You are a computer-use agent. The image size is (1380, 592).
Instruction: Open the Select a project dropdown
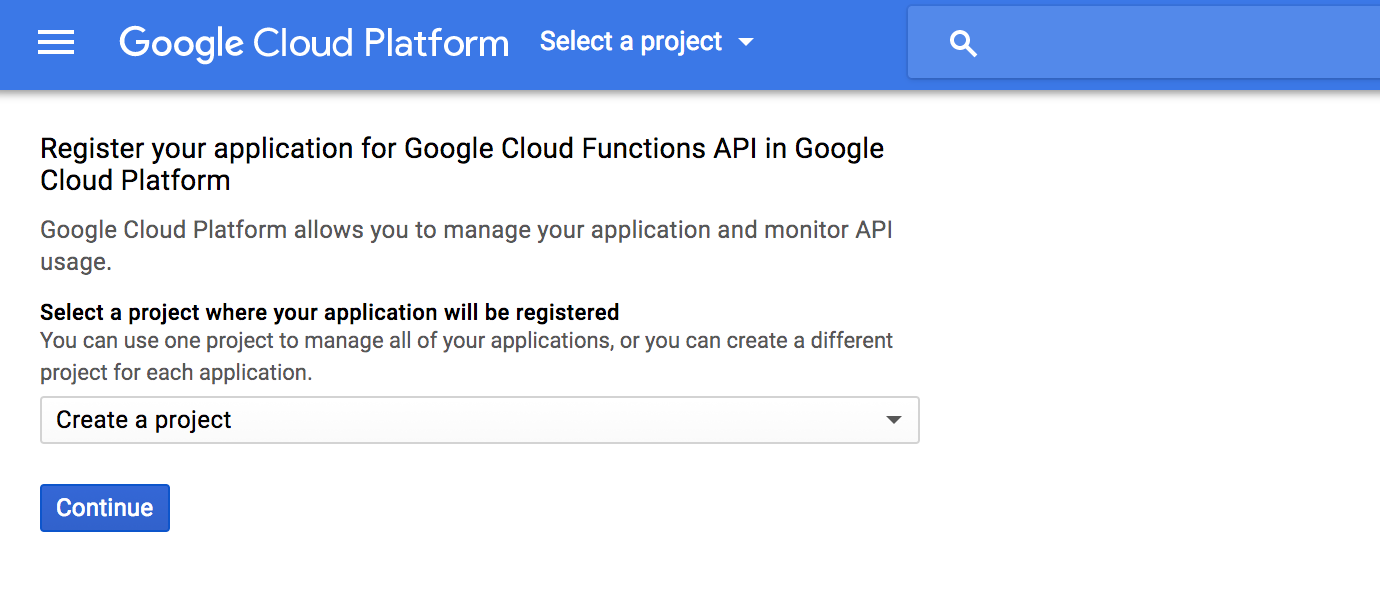pos(646,42)
